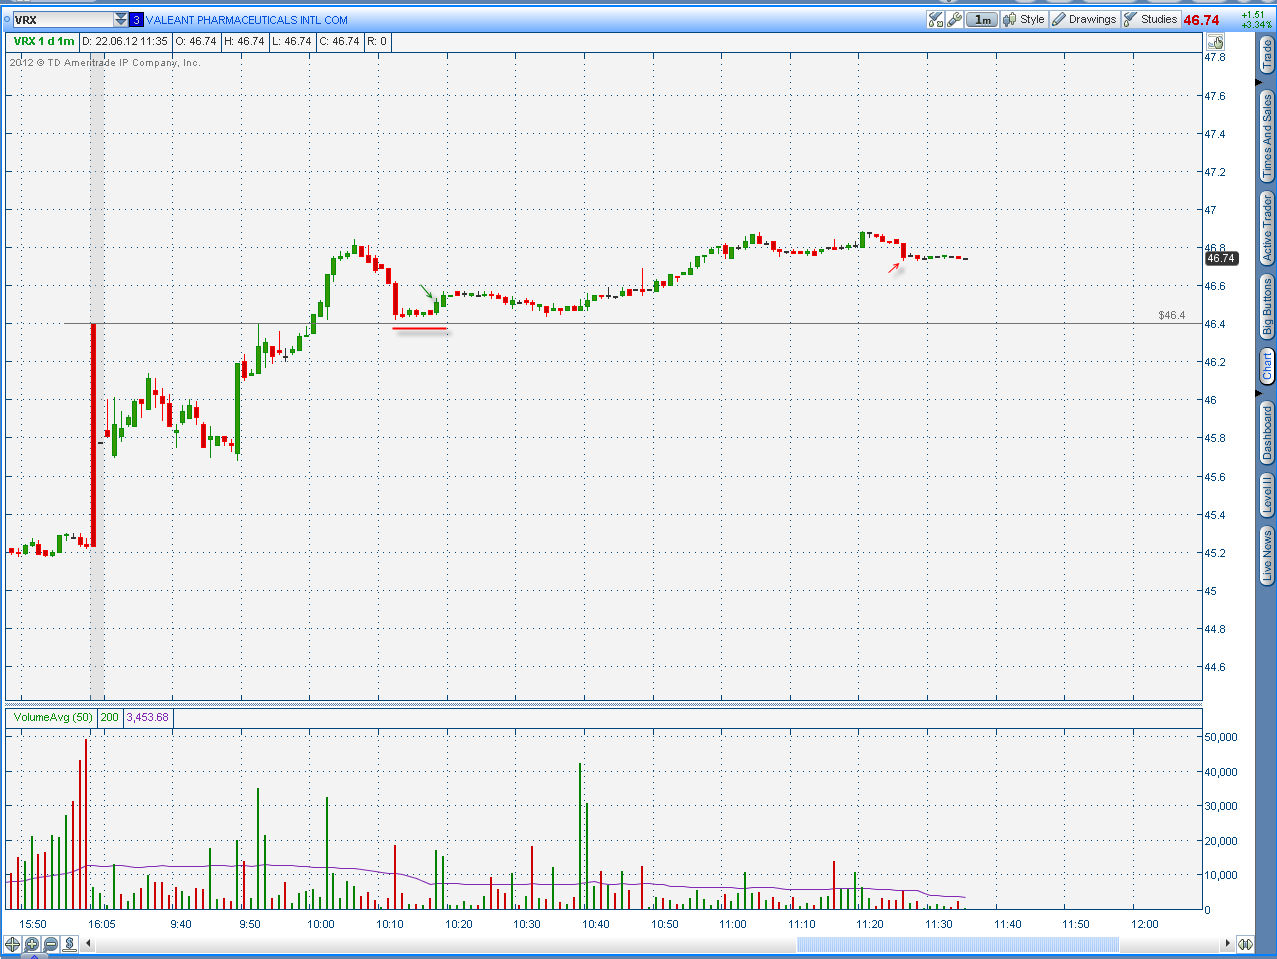This screenshot has width=1277, height=959.
Task: Click the scrollbar left arrow under the chart
Action: point(90,944)
